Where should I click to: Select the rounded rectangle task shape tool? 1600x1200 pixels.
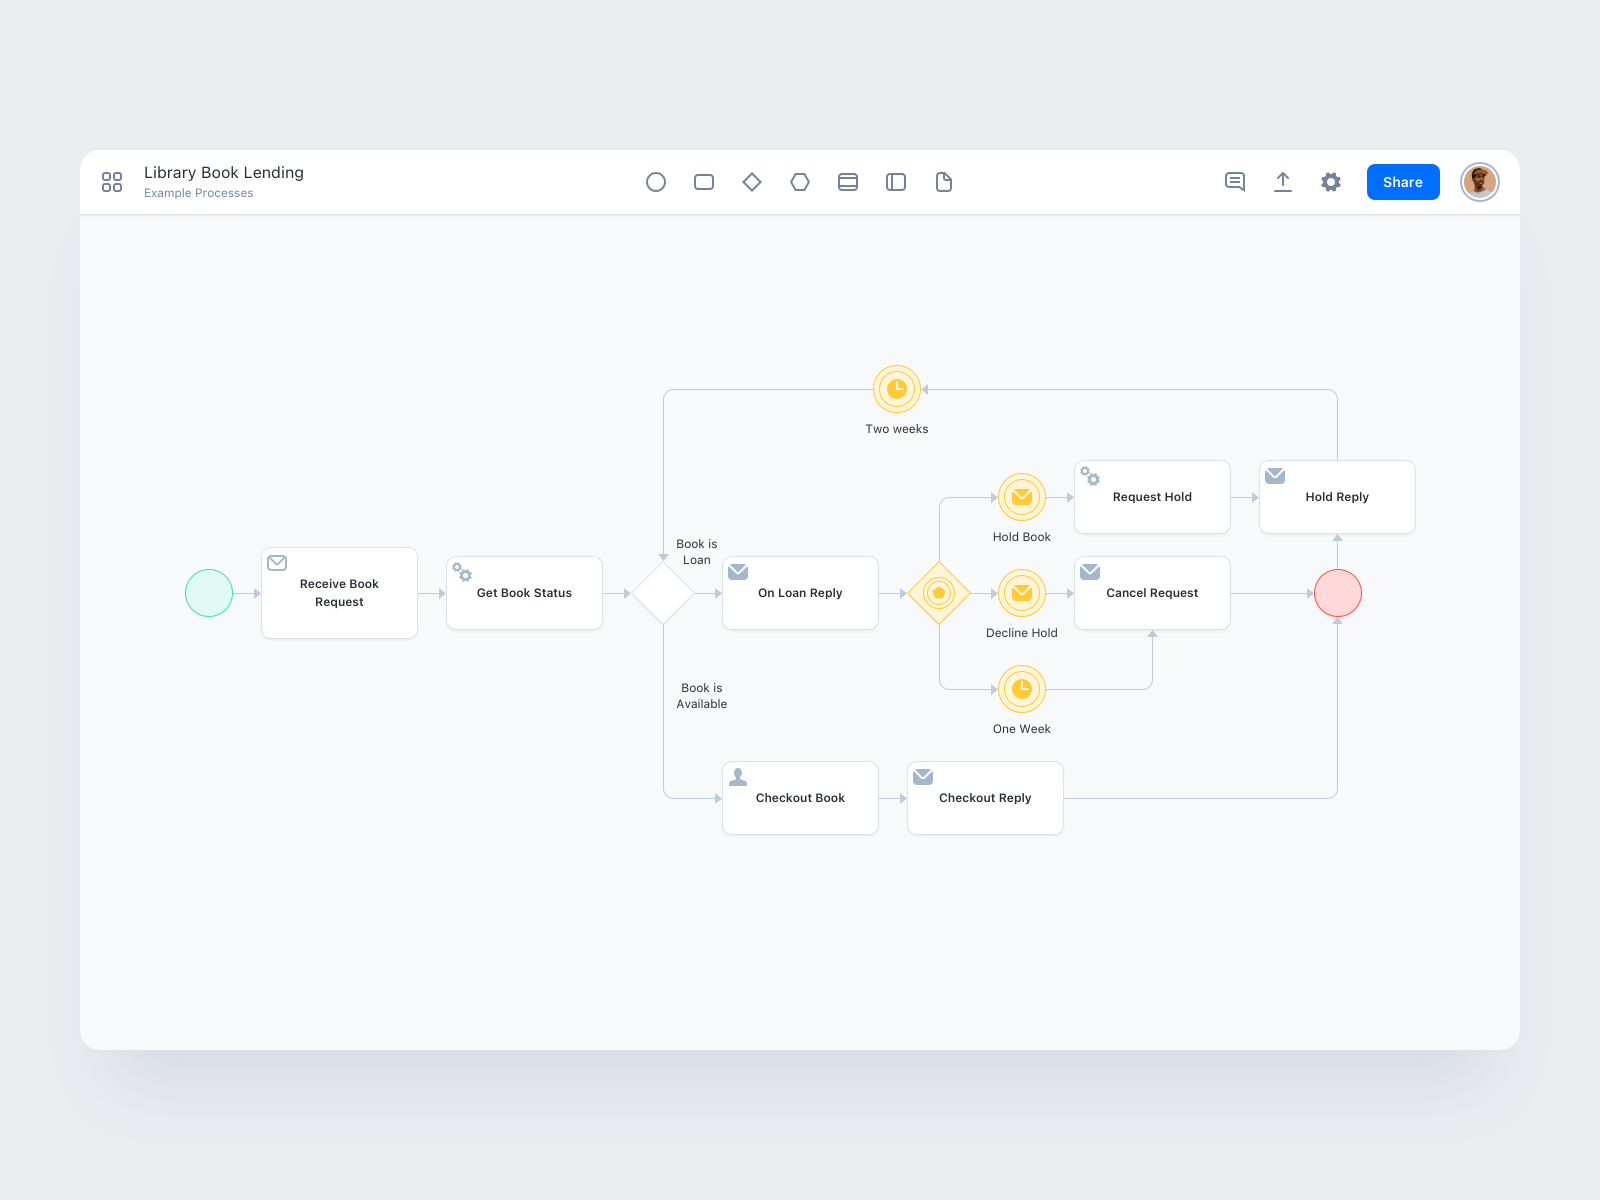coord(704,182)
